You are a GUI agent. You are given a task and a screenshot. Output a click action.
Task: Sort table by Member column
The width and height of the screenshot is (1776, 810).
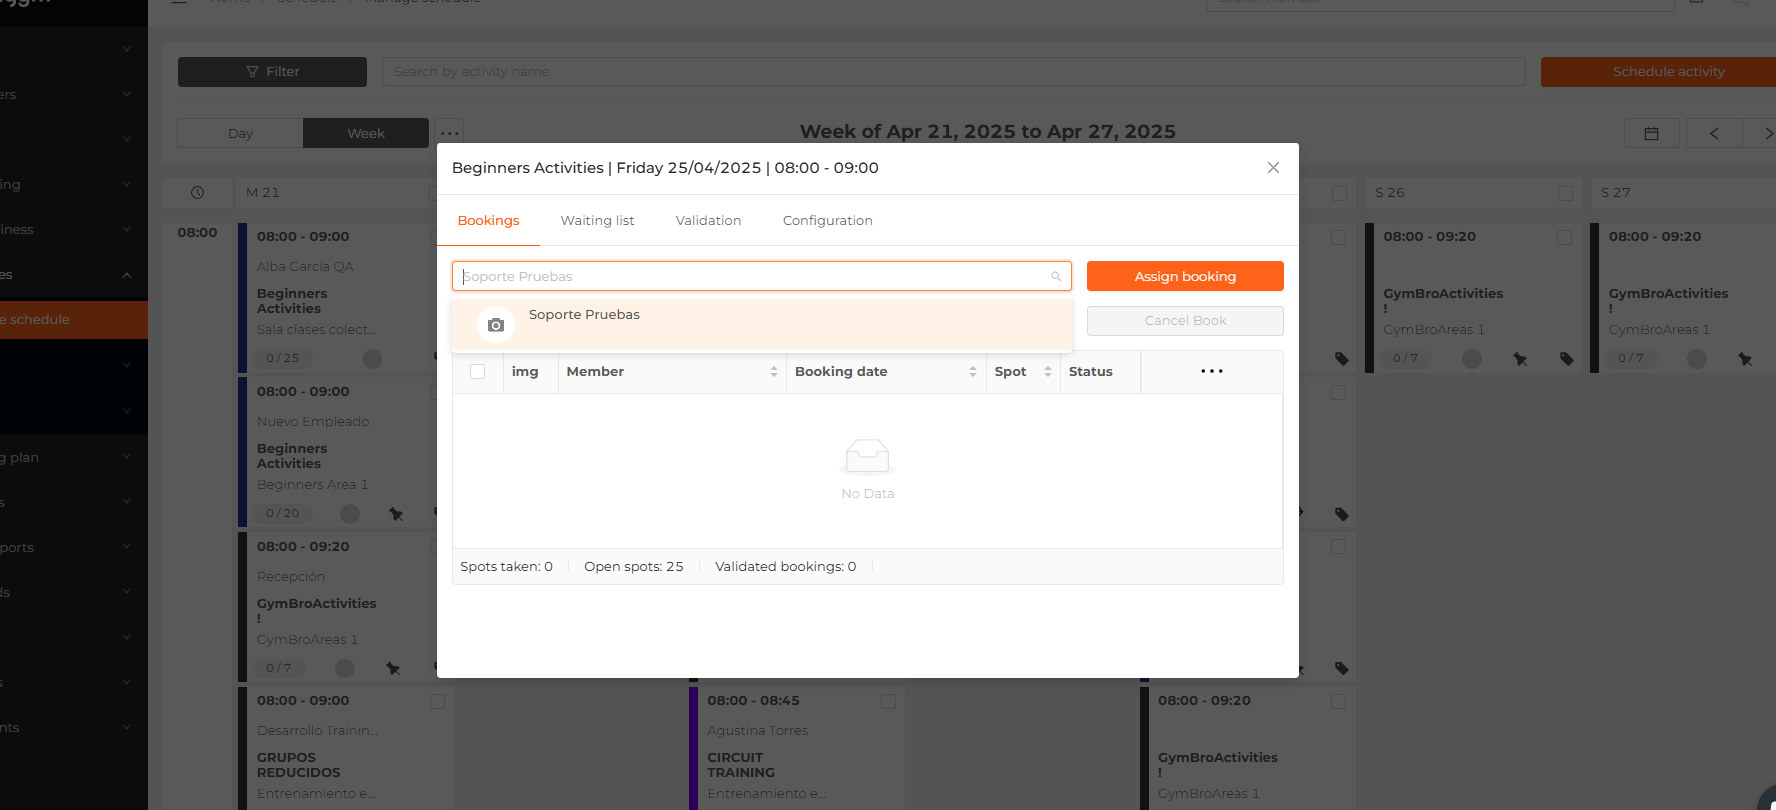(x=774, y=372)
